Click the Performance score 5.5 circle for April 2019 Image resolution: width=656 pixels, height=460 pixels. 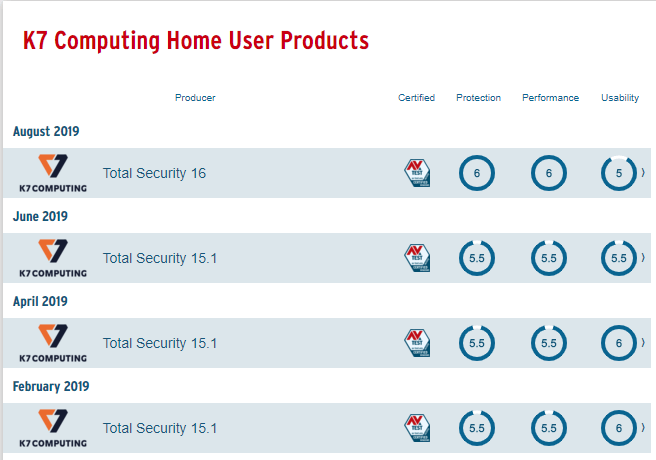pos(549,343)
